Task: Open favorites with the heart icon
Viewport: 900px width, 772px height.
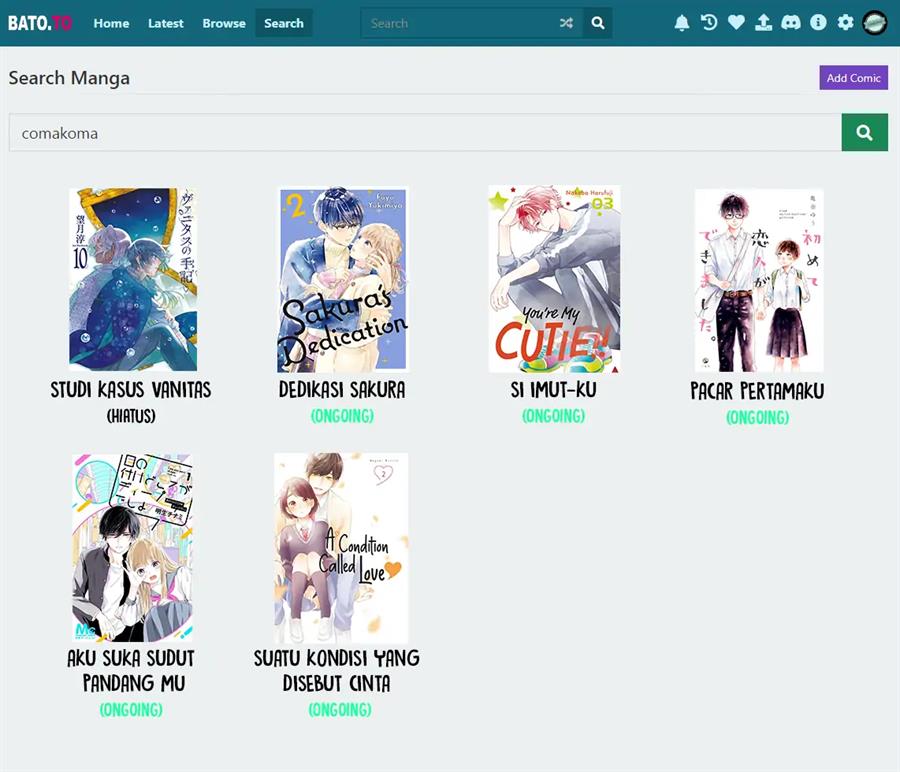Action: coord(736,22)
